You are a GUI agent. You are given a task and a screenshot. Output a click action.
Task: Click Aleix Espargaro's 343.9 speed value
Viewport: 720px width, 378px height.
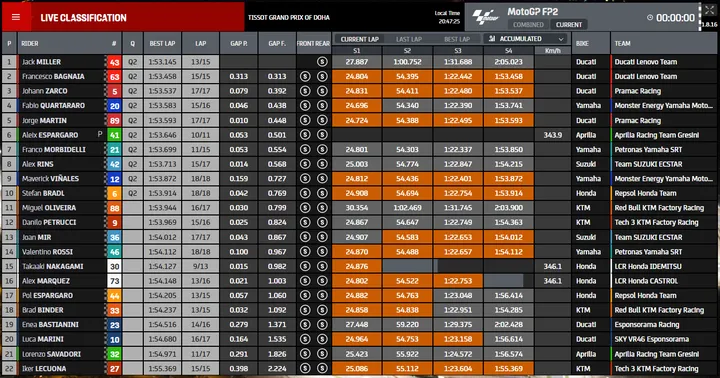(x=552, y=135)
